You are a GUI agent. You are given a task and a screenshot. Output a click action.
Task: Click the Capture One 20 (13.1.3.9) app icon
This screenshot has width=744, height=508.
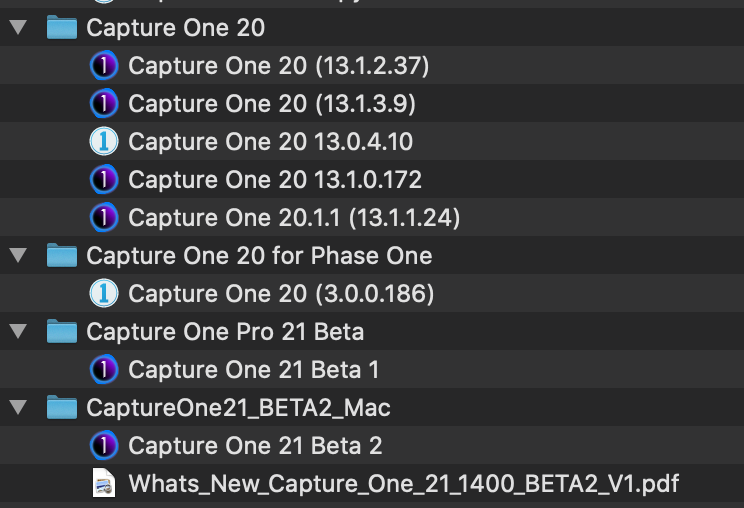pos(104,103)
